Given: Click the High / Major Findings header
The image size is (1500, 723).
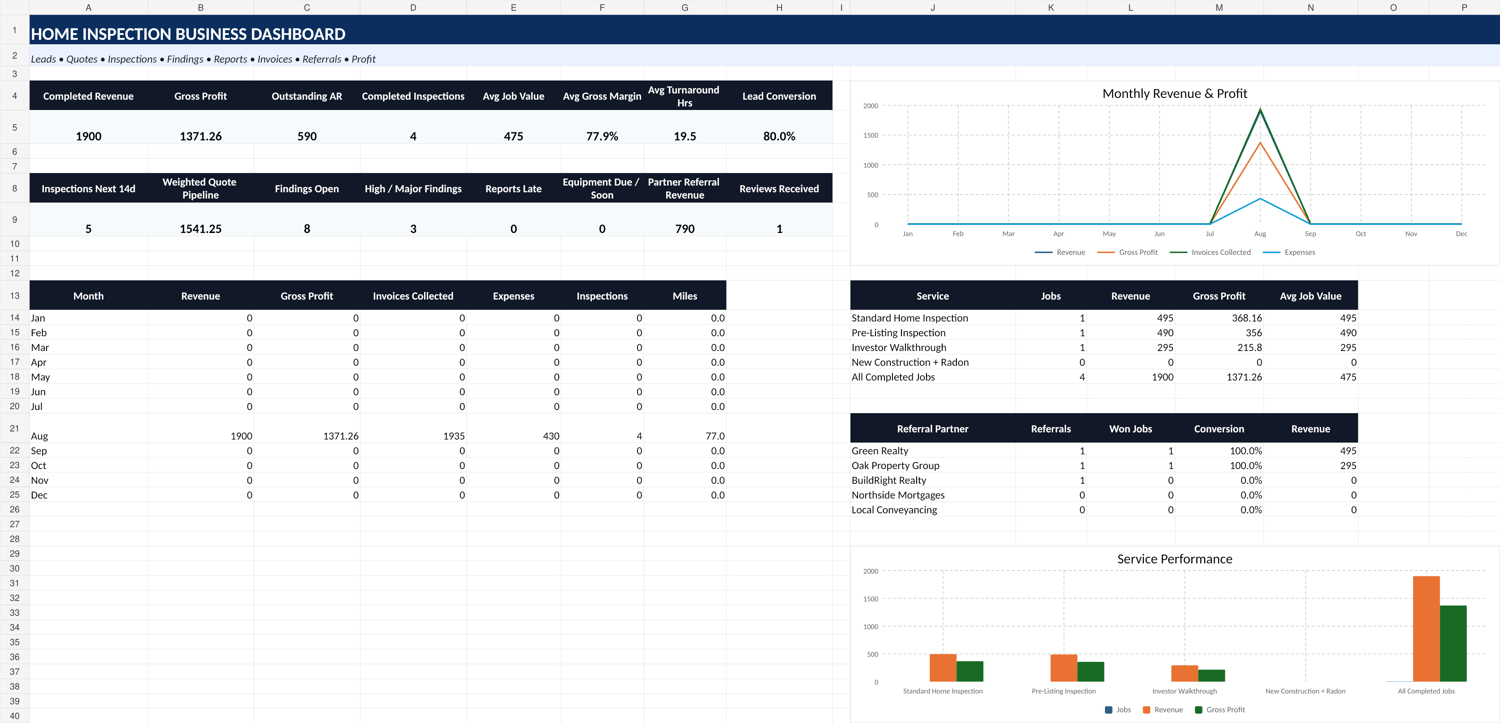Looking at the screenshot, I should point(413,188).
